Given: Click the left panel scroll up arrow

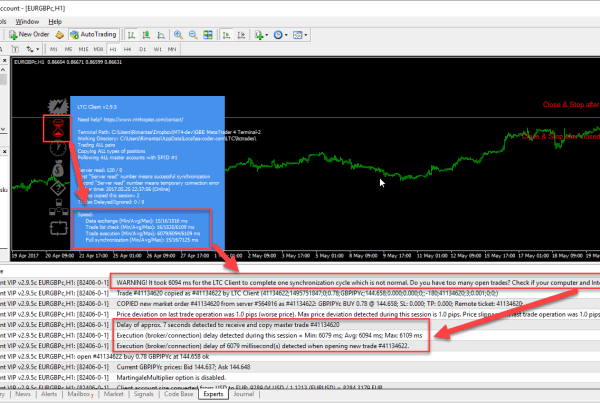Looking at the screenshot, I should (3, 70).
